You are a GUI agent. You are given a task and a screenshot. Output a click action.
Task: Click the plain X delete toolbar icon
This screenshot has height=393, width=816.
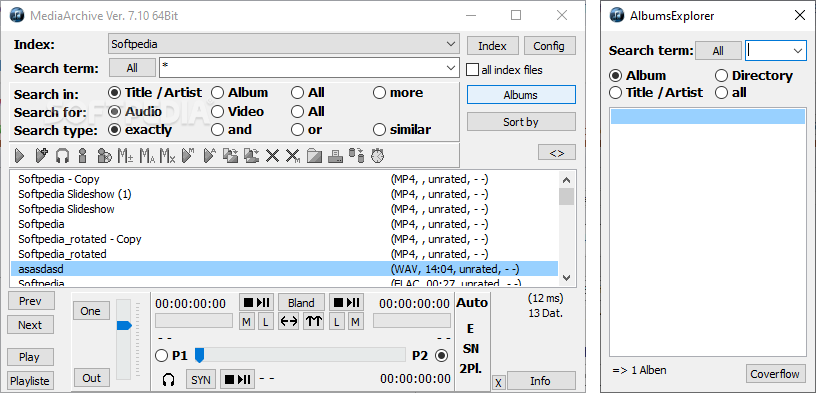[x=272, y=156]
